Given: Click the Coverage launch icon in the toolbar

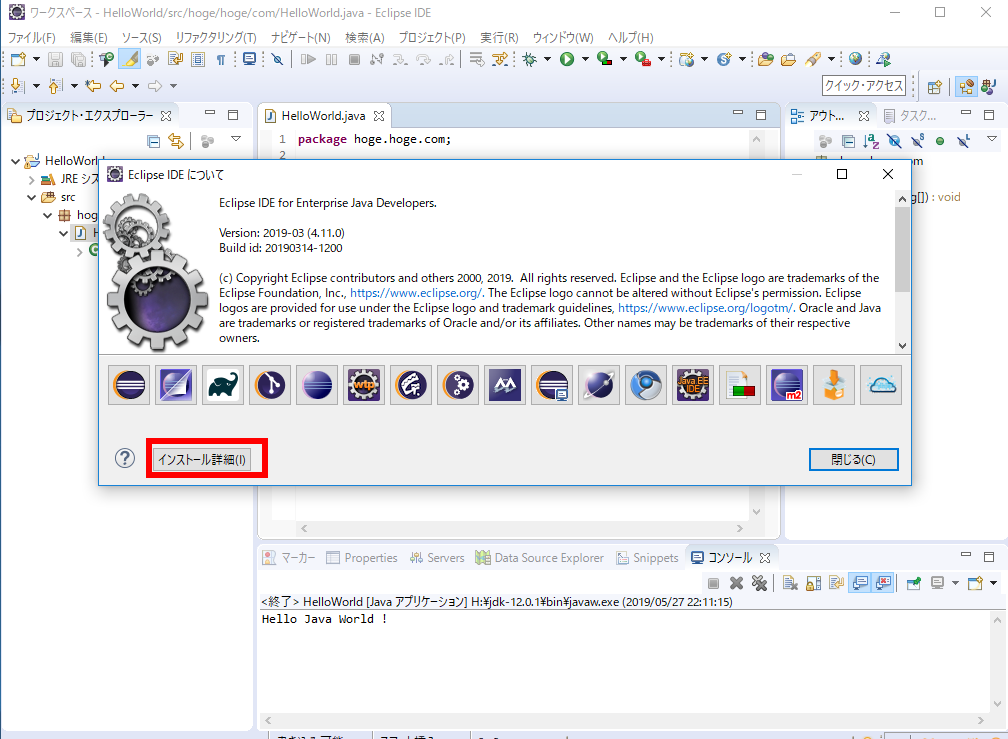Looking at the screenshot, I should tap(604, 60).
